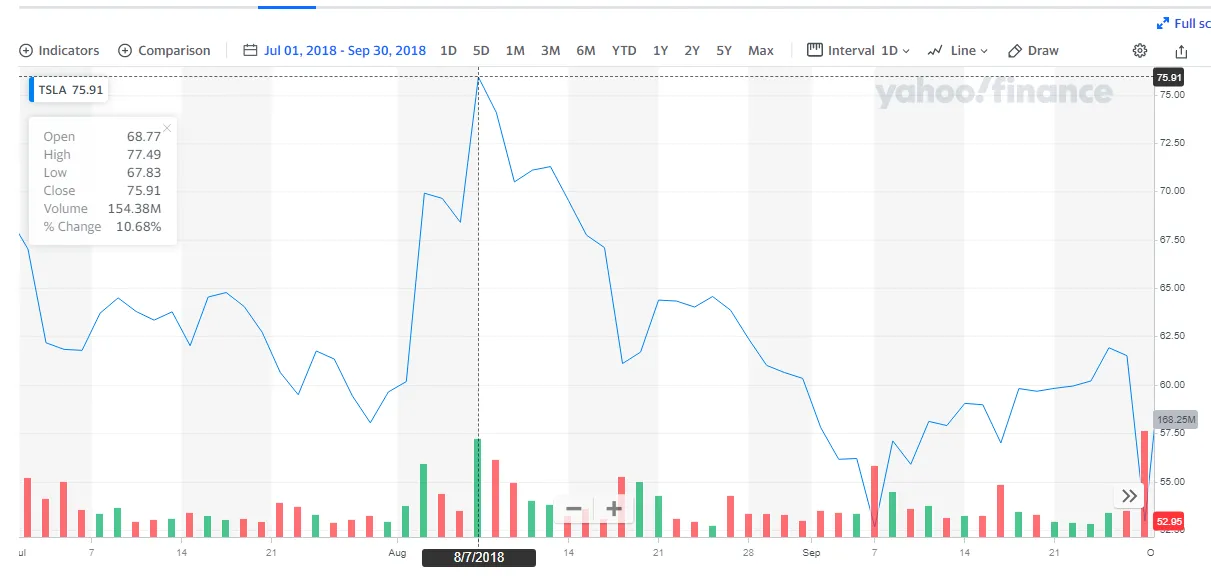Click the pencil icon next to Draw
1211x576 pixels.
coord(1015,51)
